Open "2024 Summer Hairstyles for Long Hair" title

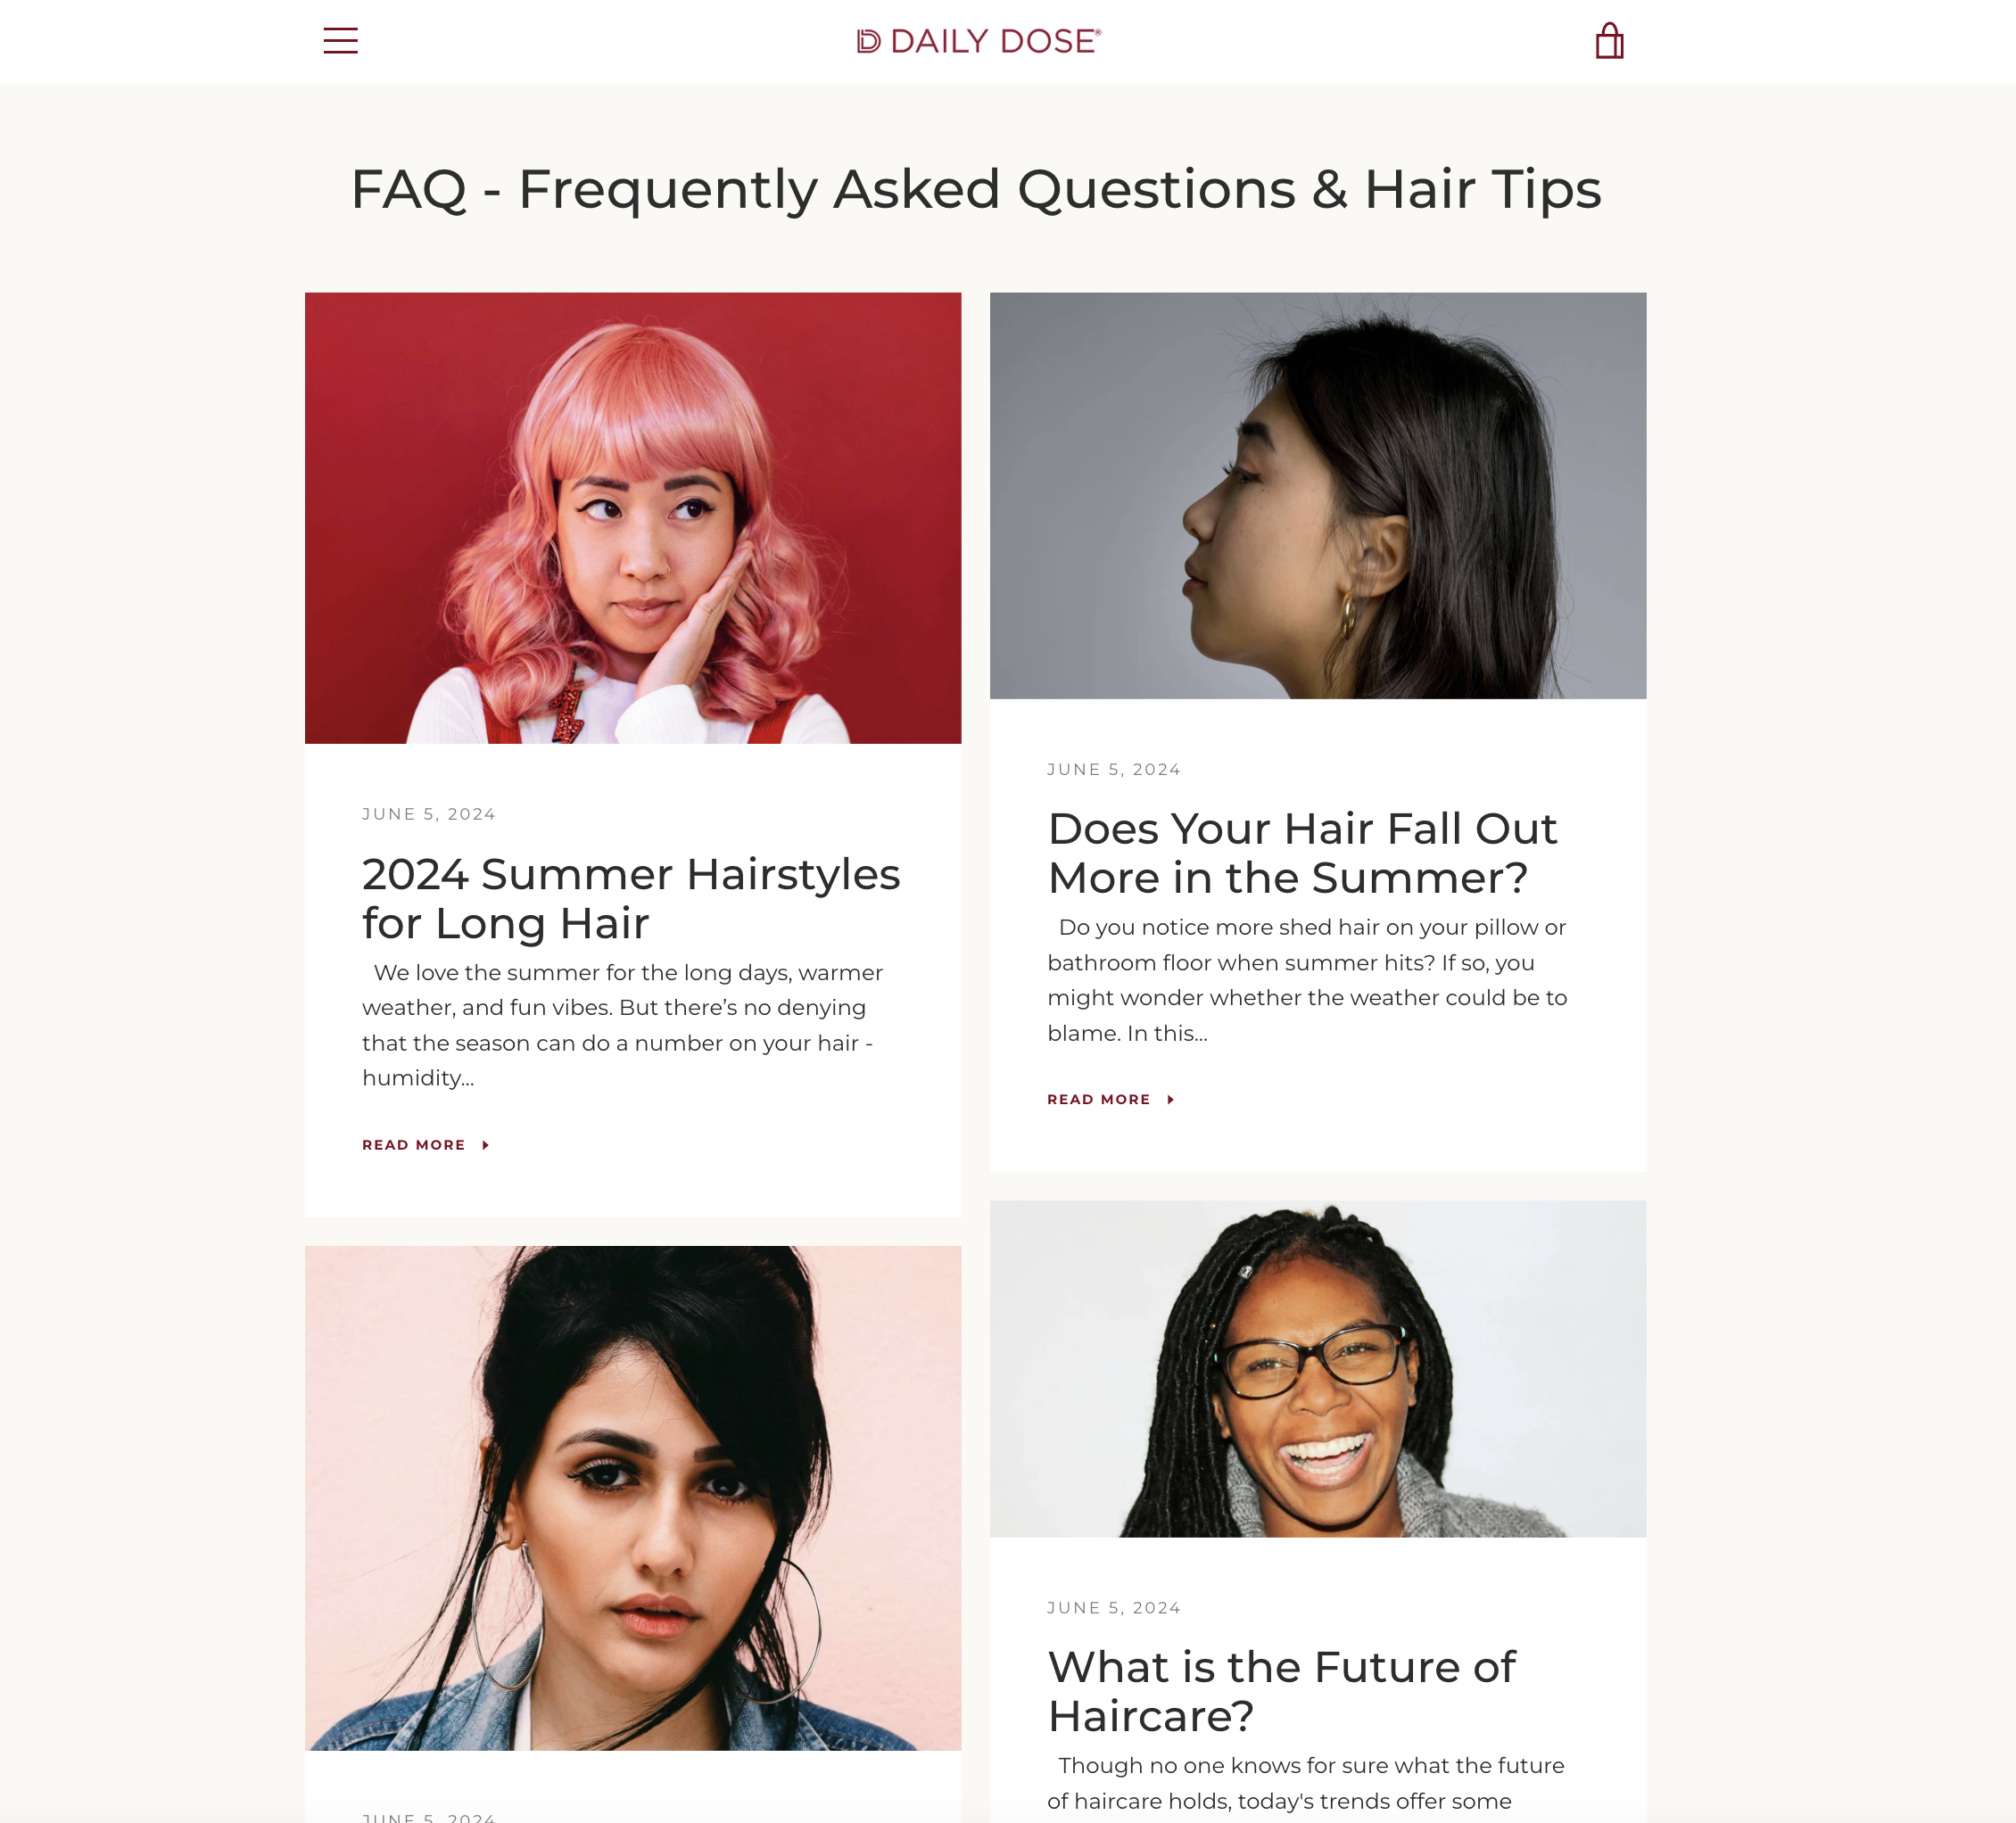point(631,898)
